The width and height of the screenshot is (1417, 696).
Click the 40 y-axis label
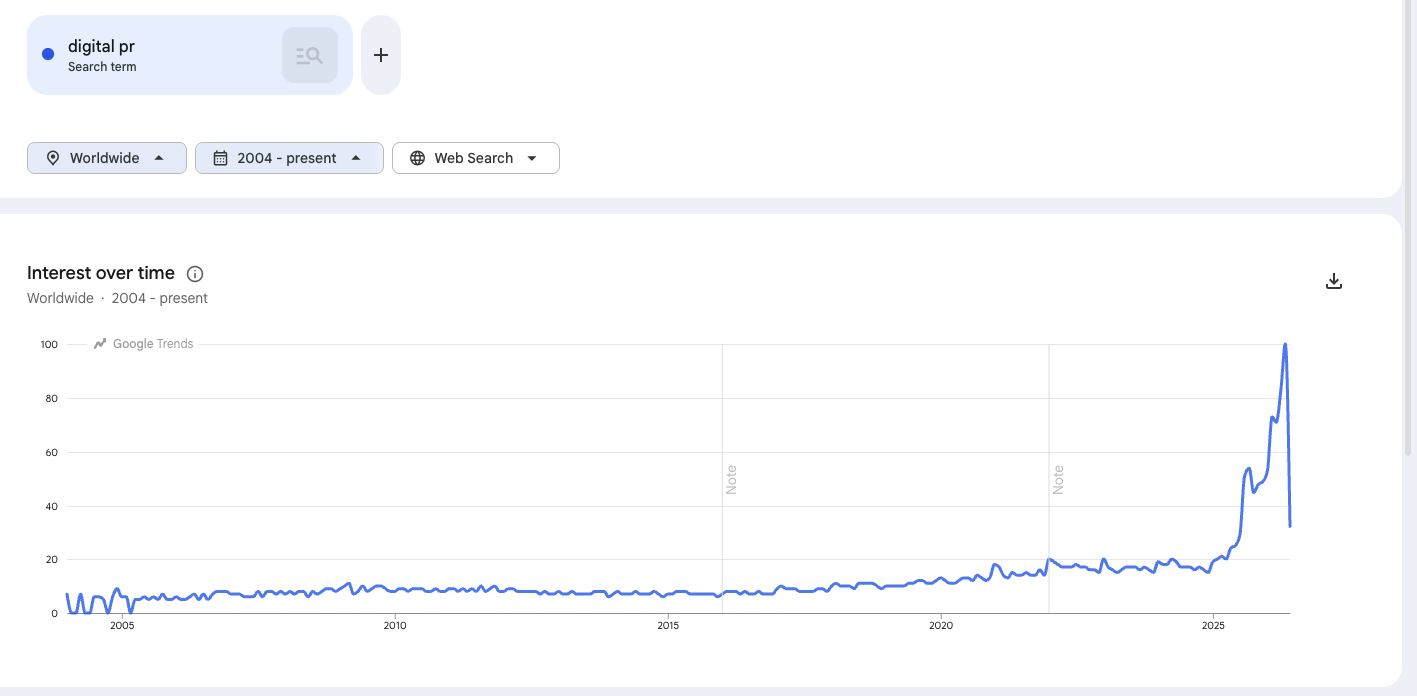coord(52,507)
